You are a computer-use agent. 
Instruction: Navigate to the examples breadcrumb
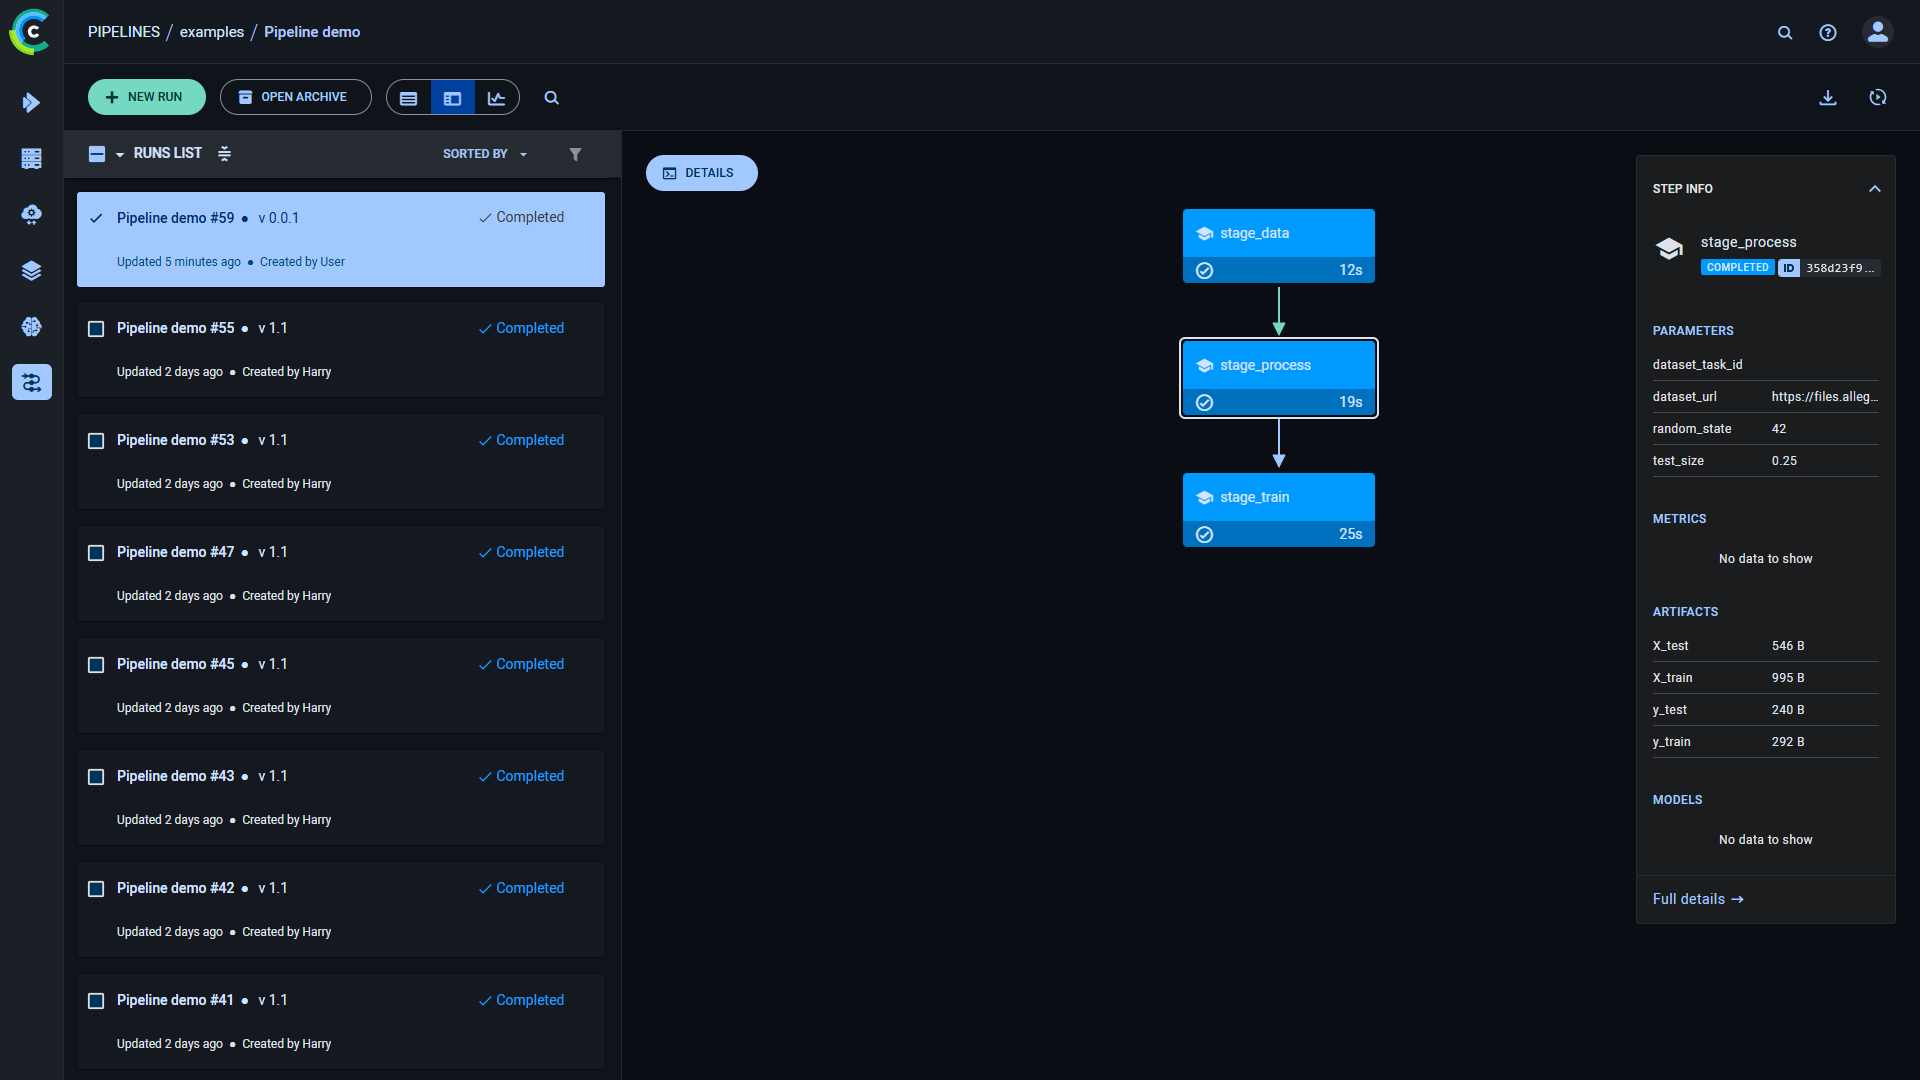pyautogui.click(x=211, y=31)
